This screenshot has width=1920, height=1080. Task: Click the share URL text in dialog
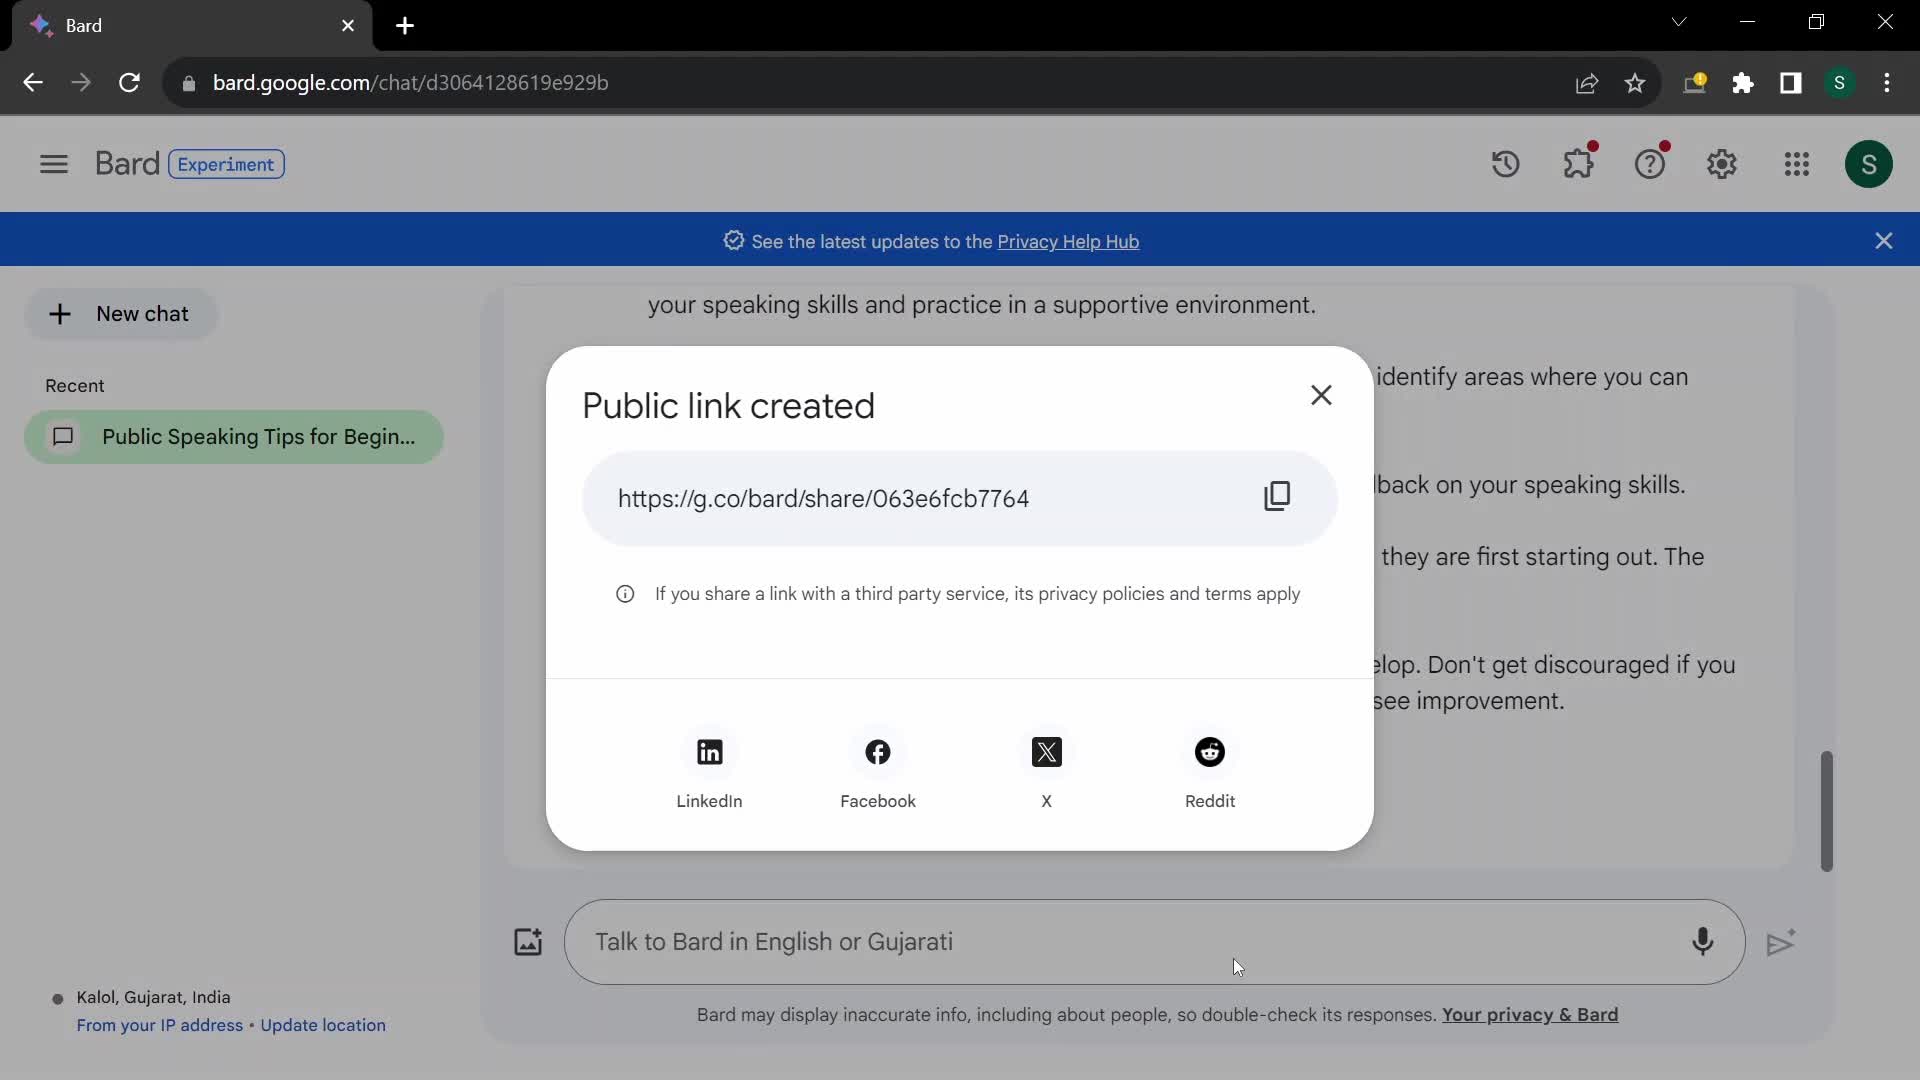pyautogui.click(x=823, y=499)
